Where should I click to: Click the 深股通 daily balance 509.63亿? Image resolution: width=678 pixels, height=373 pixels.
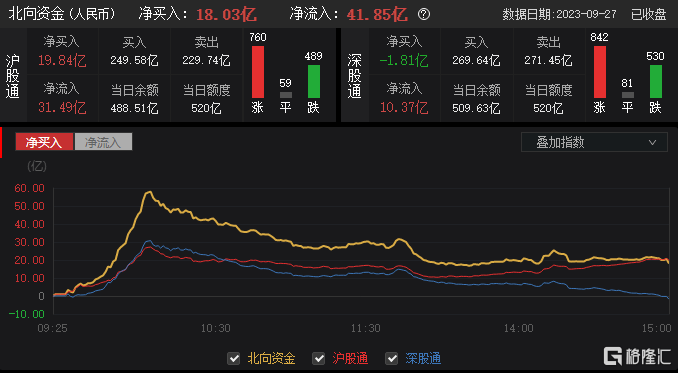pyautogui.click(x=476, y=108)
